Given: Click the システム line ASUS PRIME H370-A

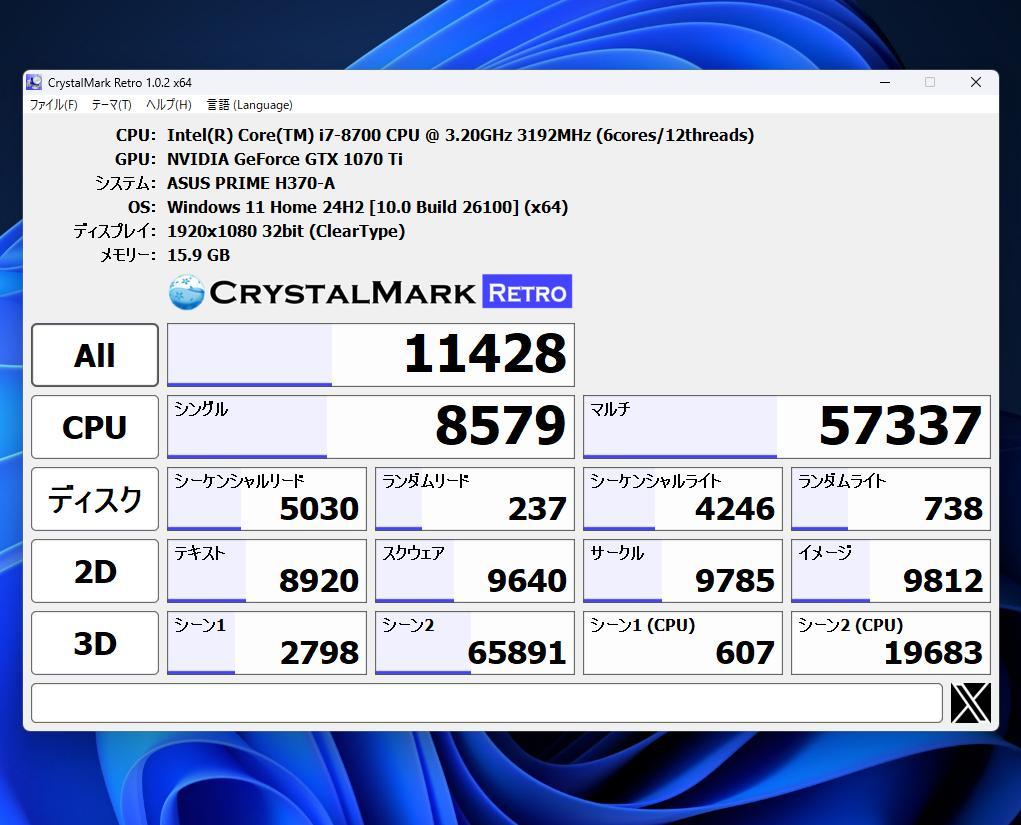Looking at the screenshot, I should pos(251,183).
